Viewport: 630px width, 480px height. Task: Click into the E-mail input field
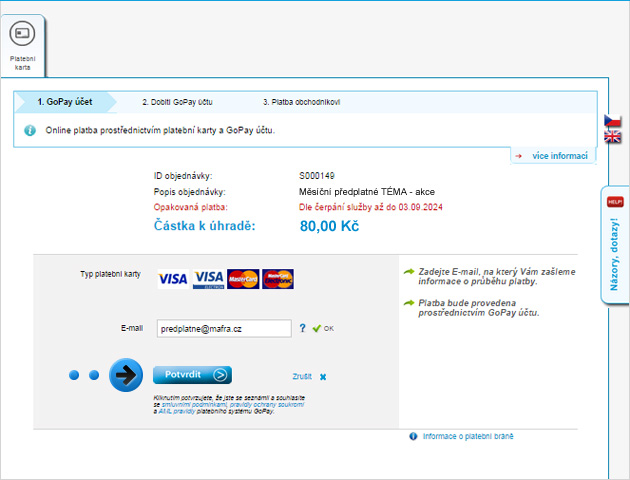[224, 328]
